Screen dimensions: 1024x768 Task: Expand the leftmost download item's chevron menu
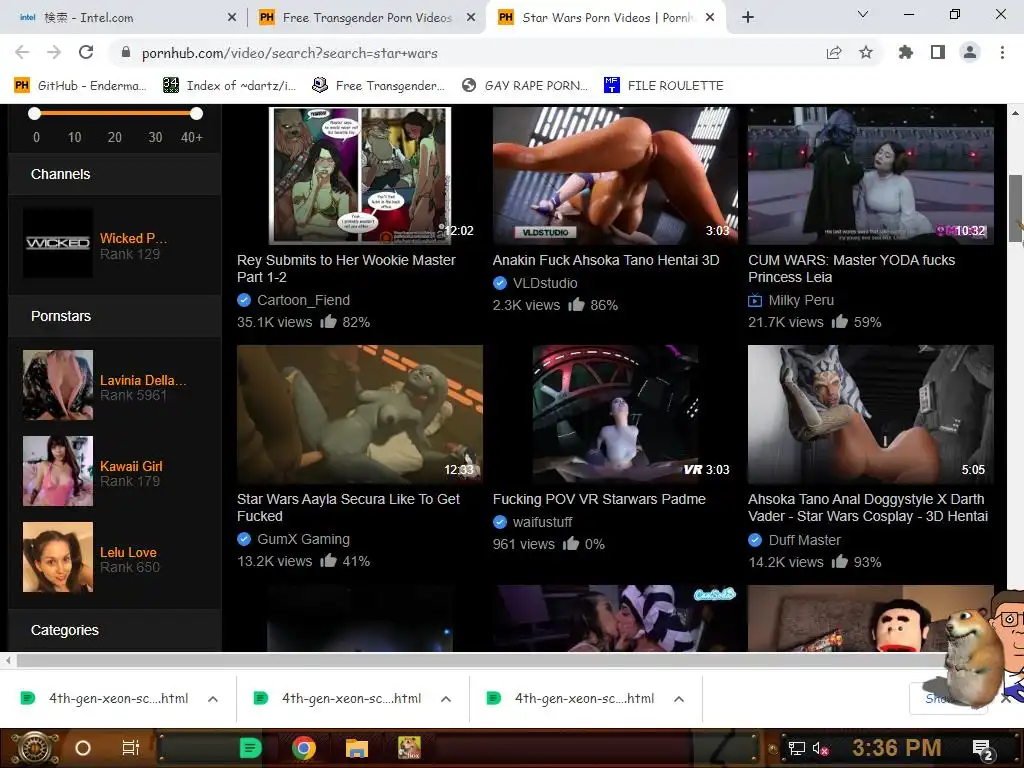click(x=213, y=699)
